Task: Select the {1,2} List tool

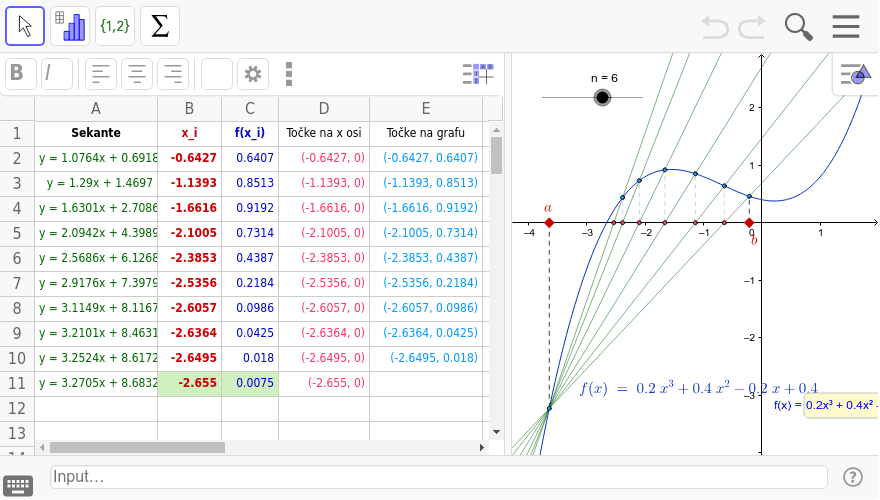Action: click(x=115, y=26)
